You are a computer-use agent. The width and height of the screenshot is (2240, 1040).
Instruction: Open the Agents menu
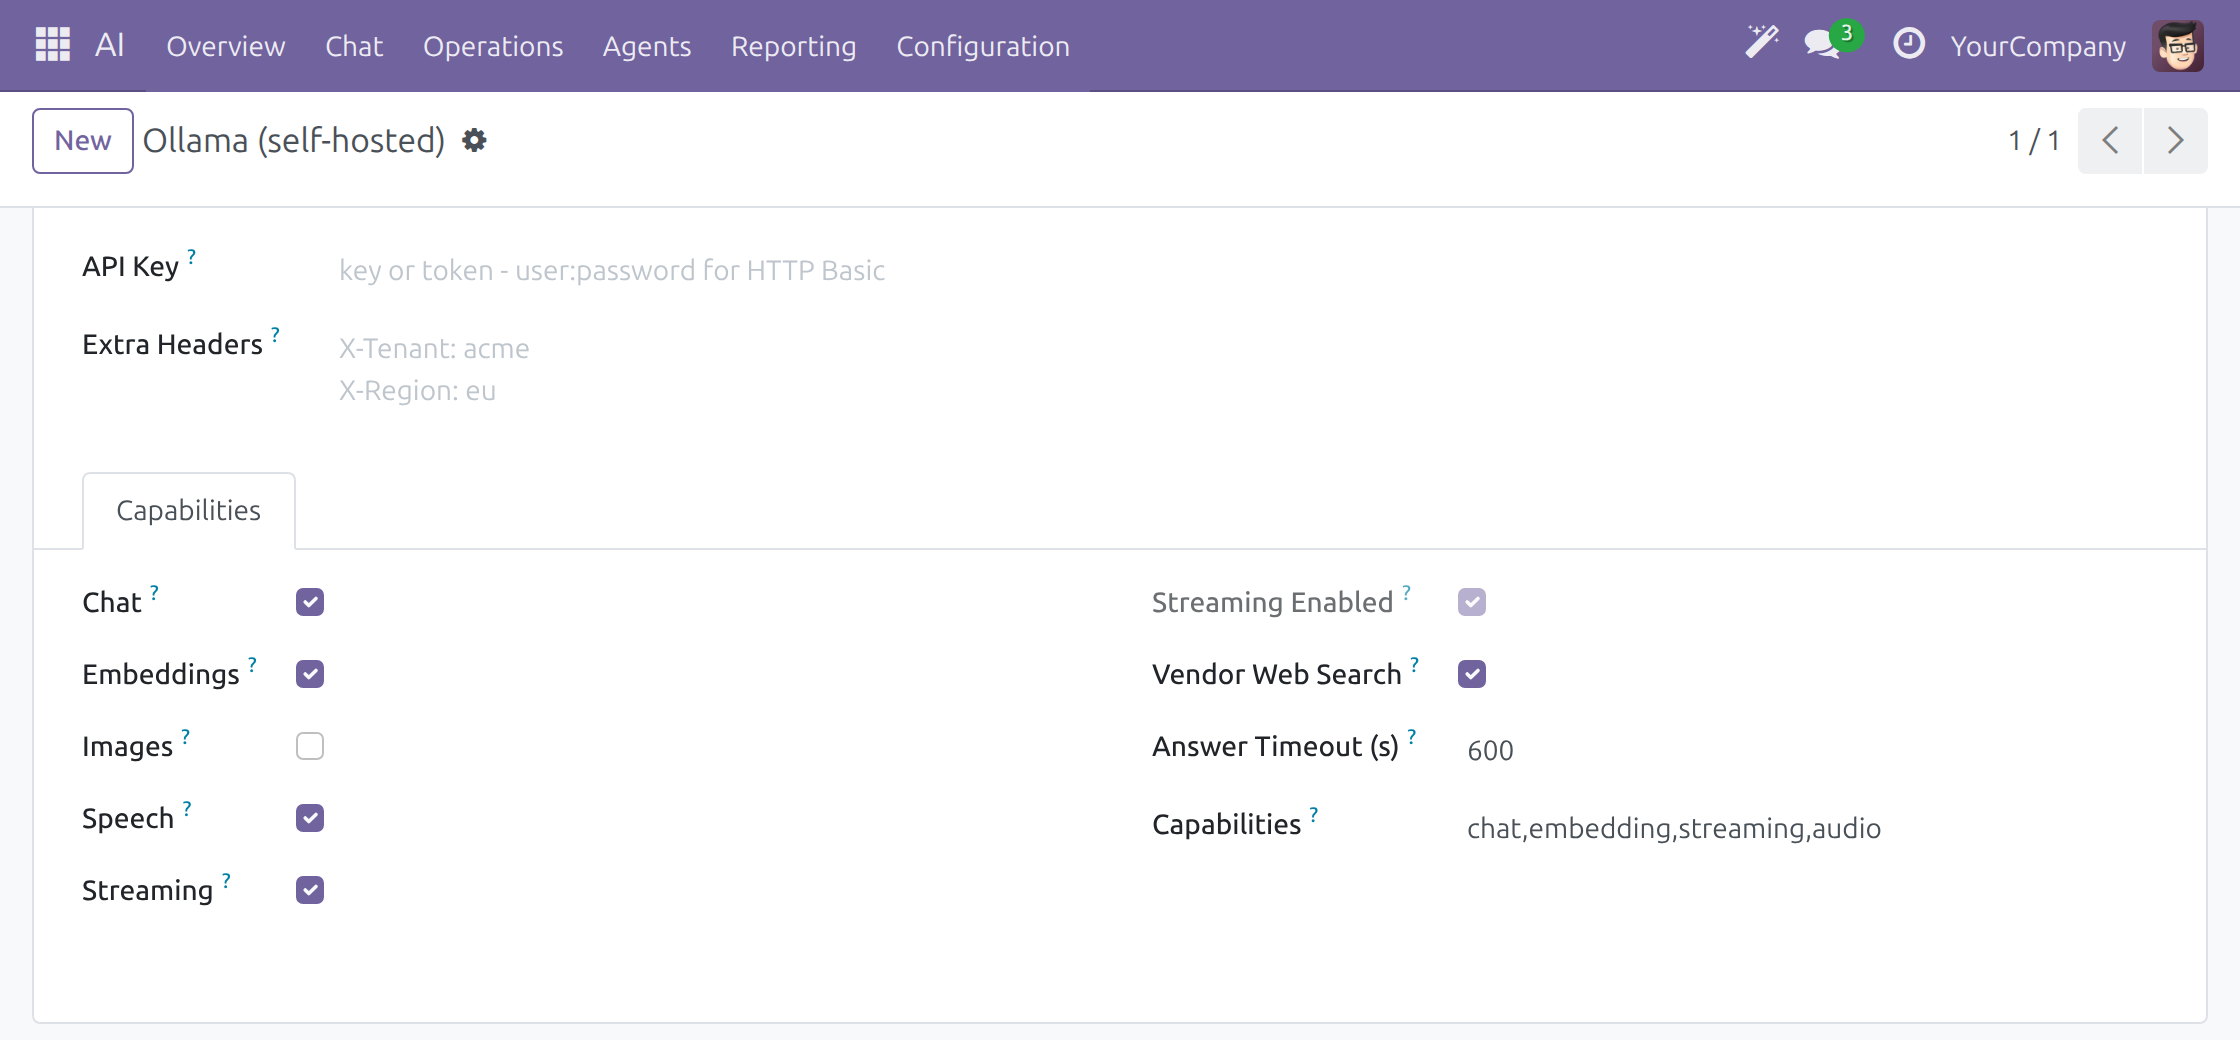pos(647,46)
